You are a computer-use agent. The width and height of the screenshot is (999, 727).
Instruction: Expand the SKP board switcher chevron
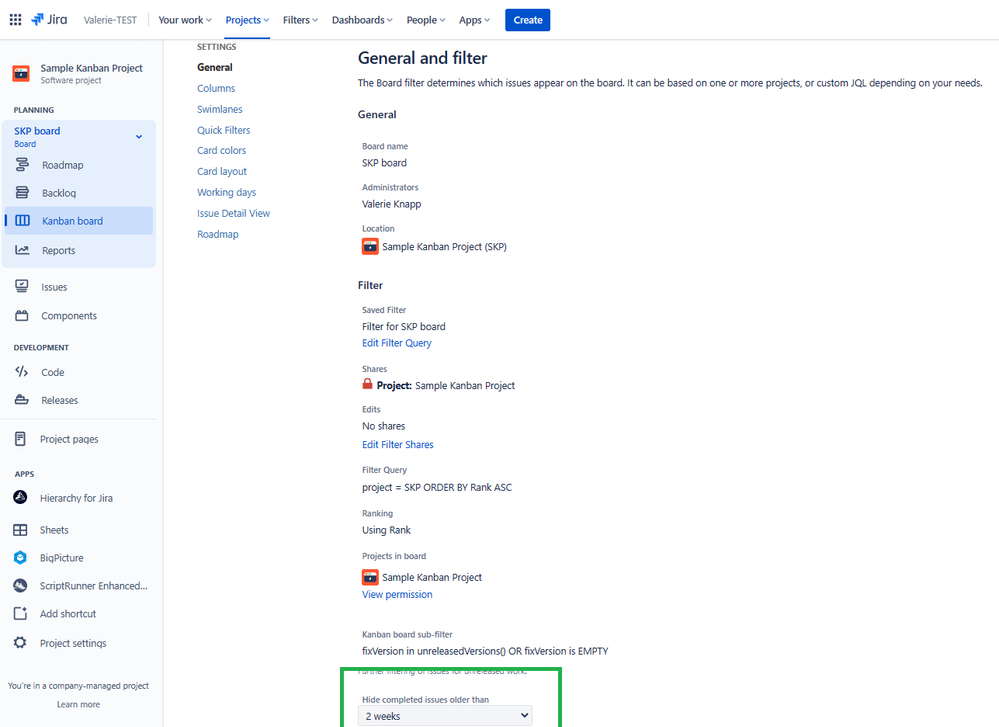139,136
